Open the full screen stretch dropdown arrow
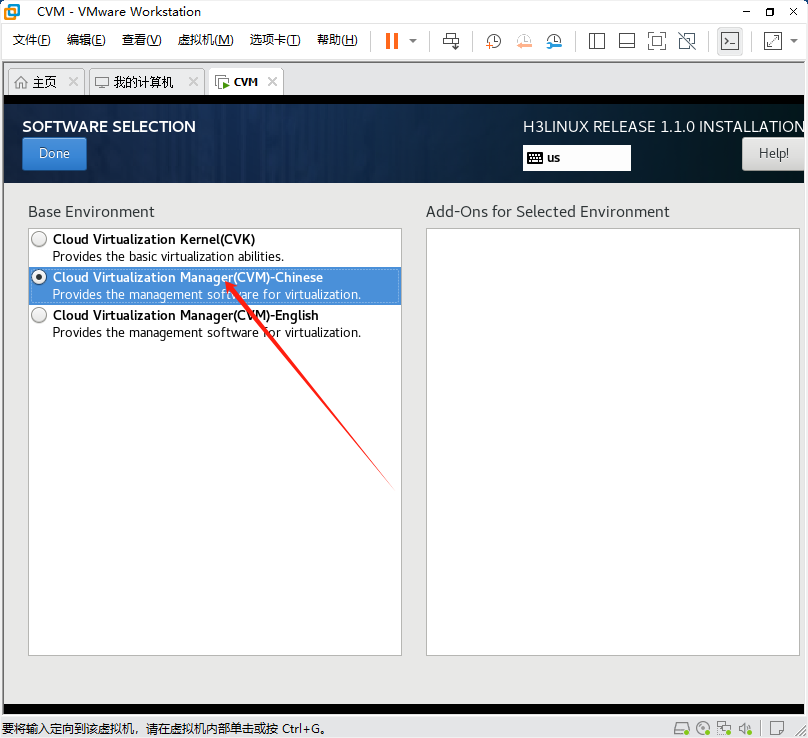Viewport: 808px width, 738px height. pos(790,41)
